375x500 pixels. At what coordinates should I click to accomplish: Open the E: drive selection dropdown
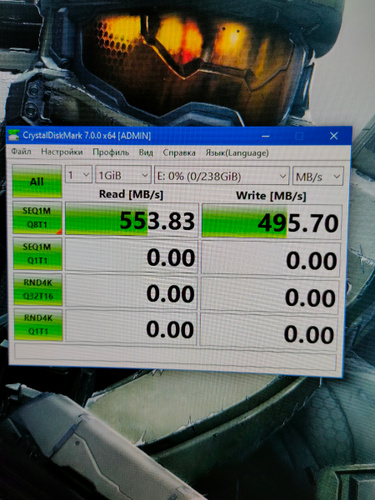[221, 176]
